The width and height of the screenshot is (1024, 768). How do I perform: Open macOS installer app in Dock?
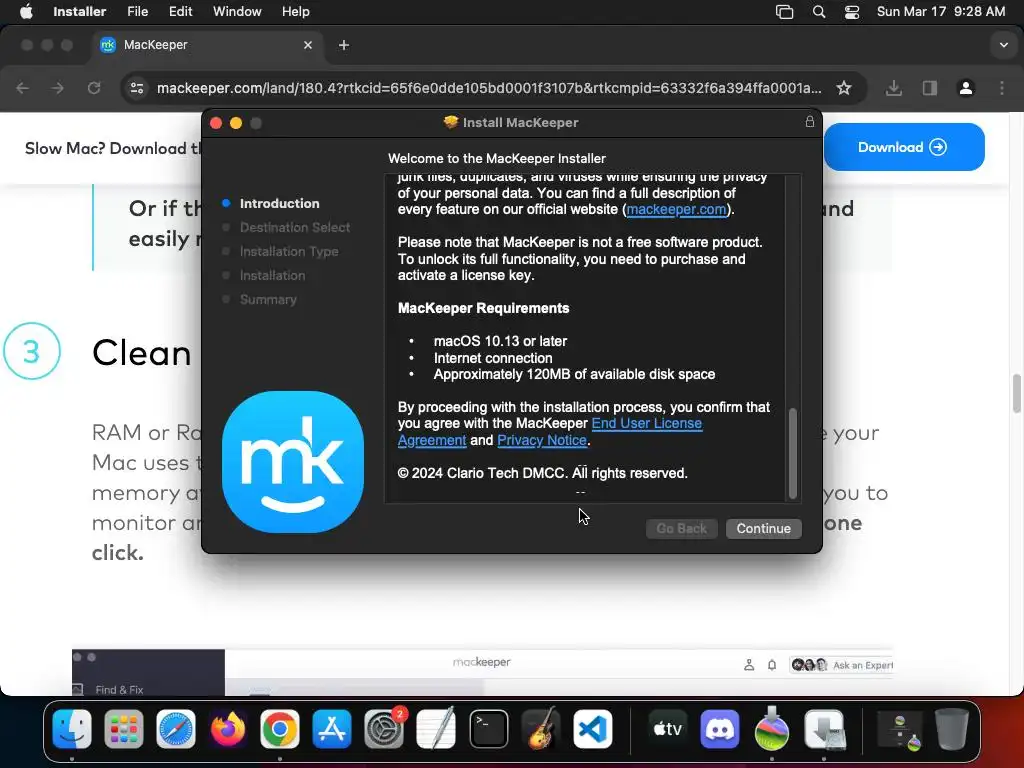(x=772, y=729)
